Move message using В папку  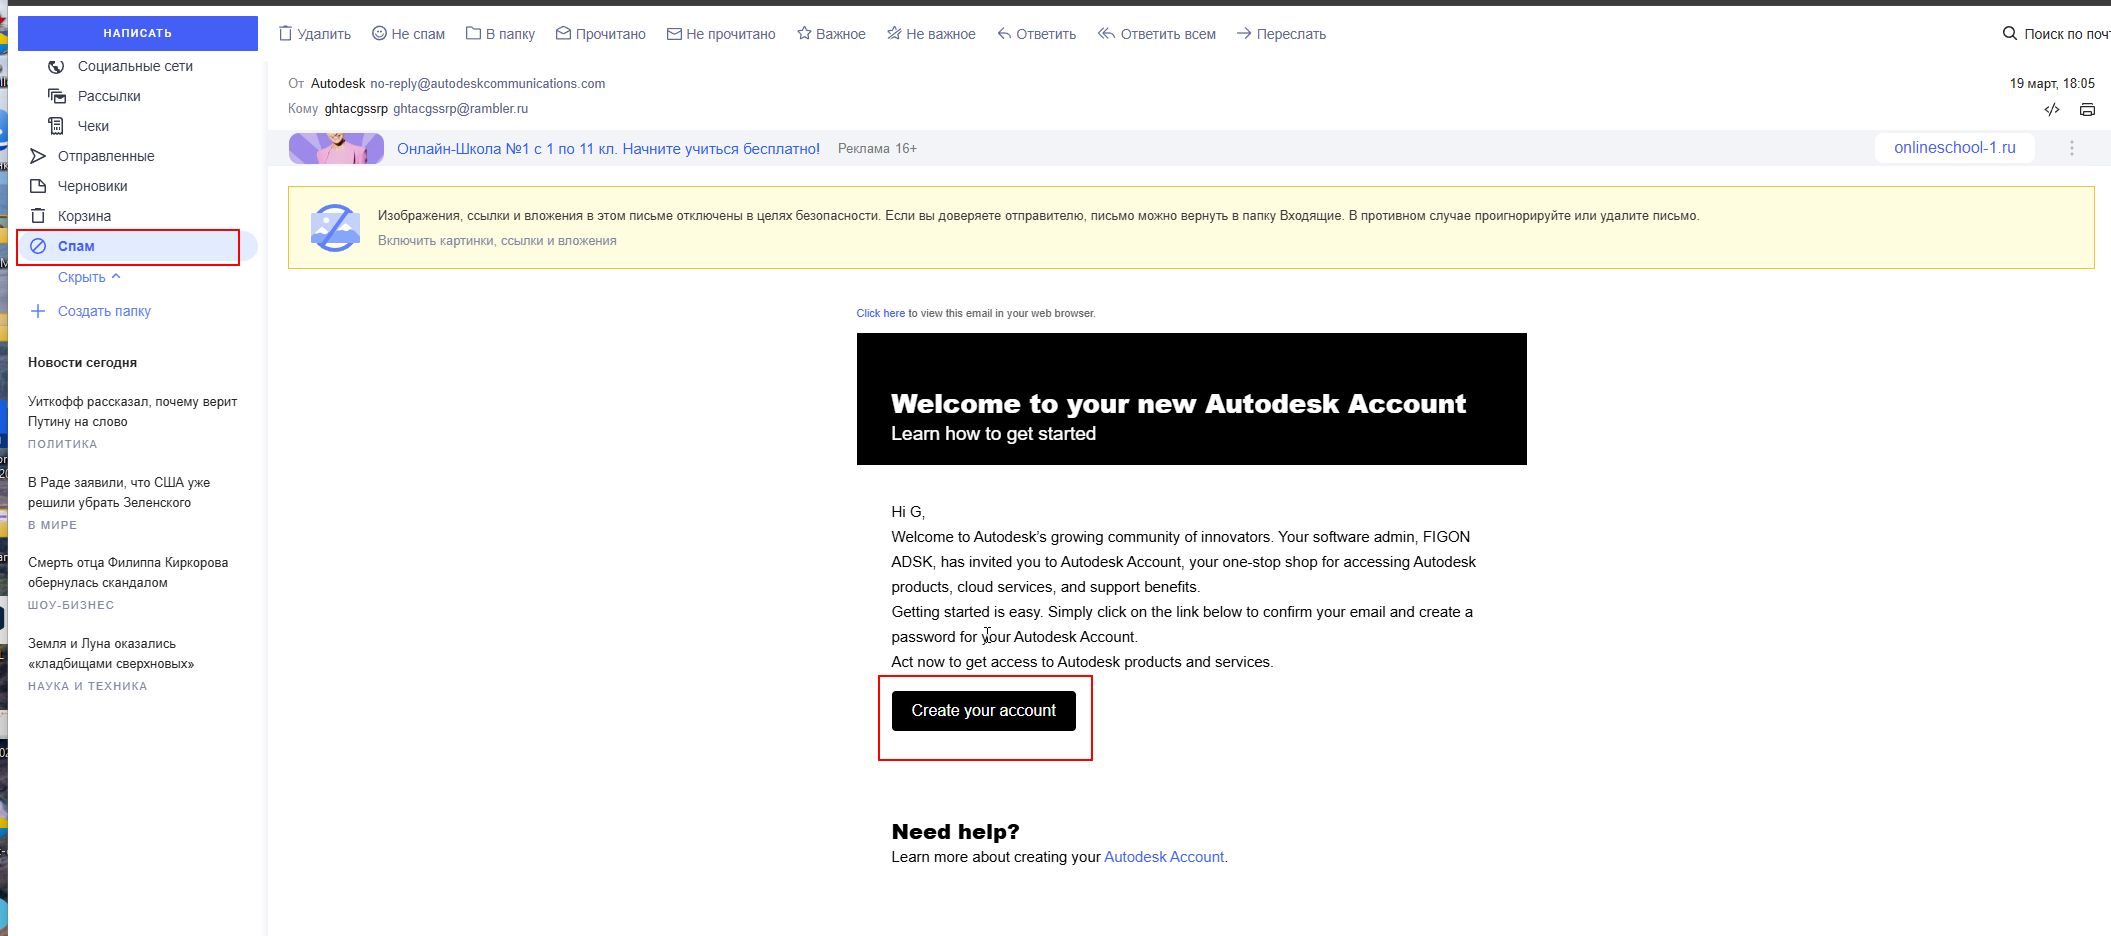[500, 34]
